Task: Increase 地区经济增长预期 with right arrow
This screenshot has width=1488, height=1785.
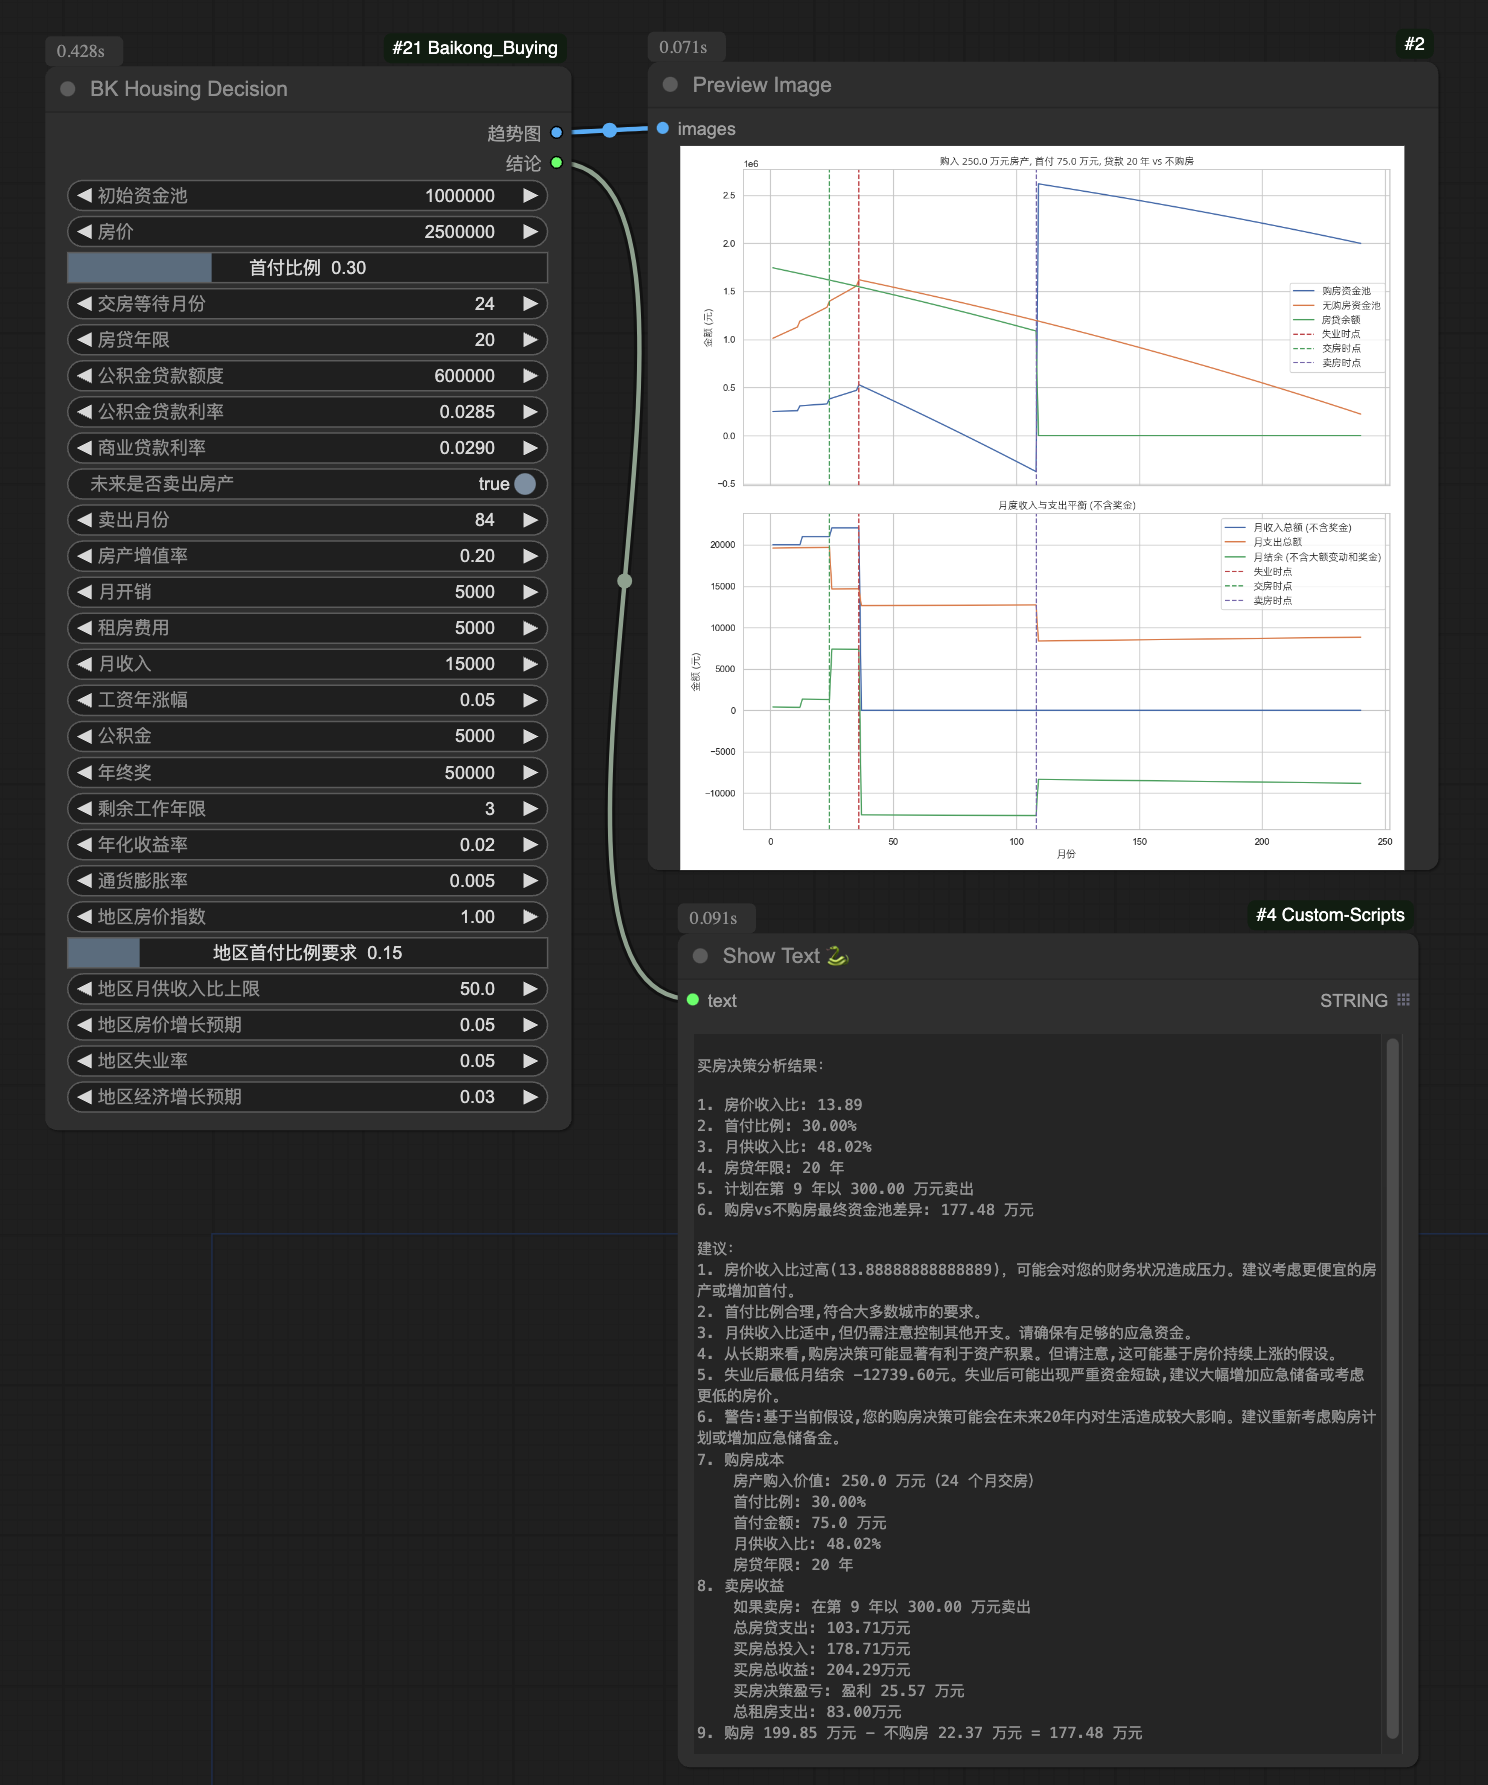Action: [x=531, y=1097]
